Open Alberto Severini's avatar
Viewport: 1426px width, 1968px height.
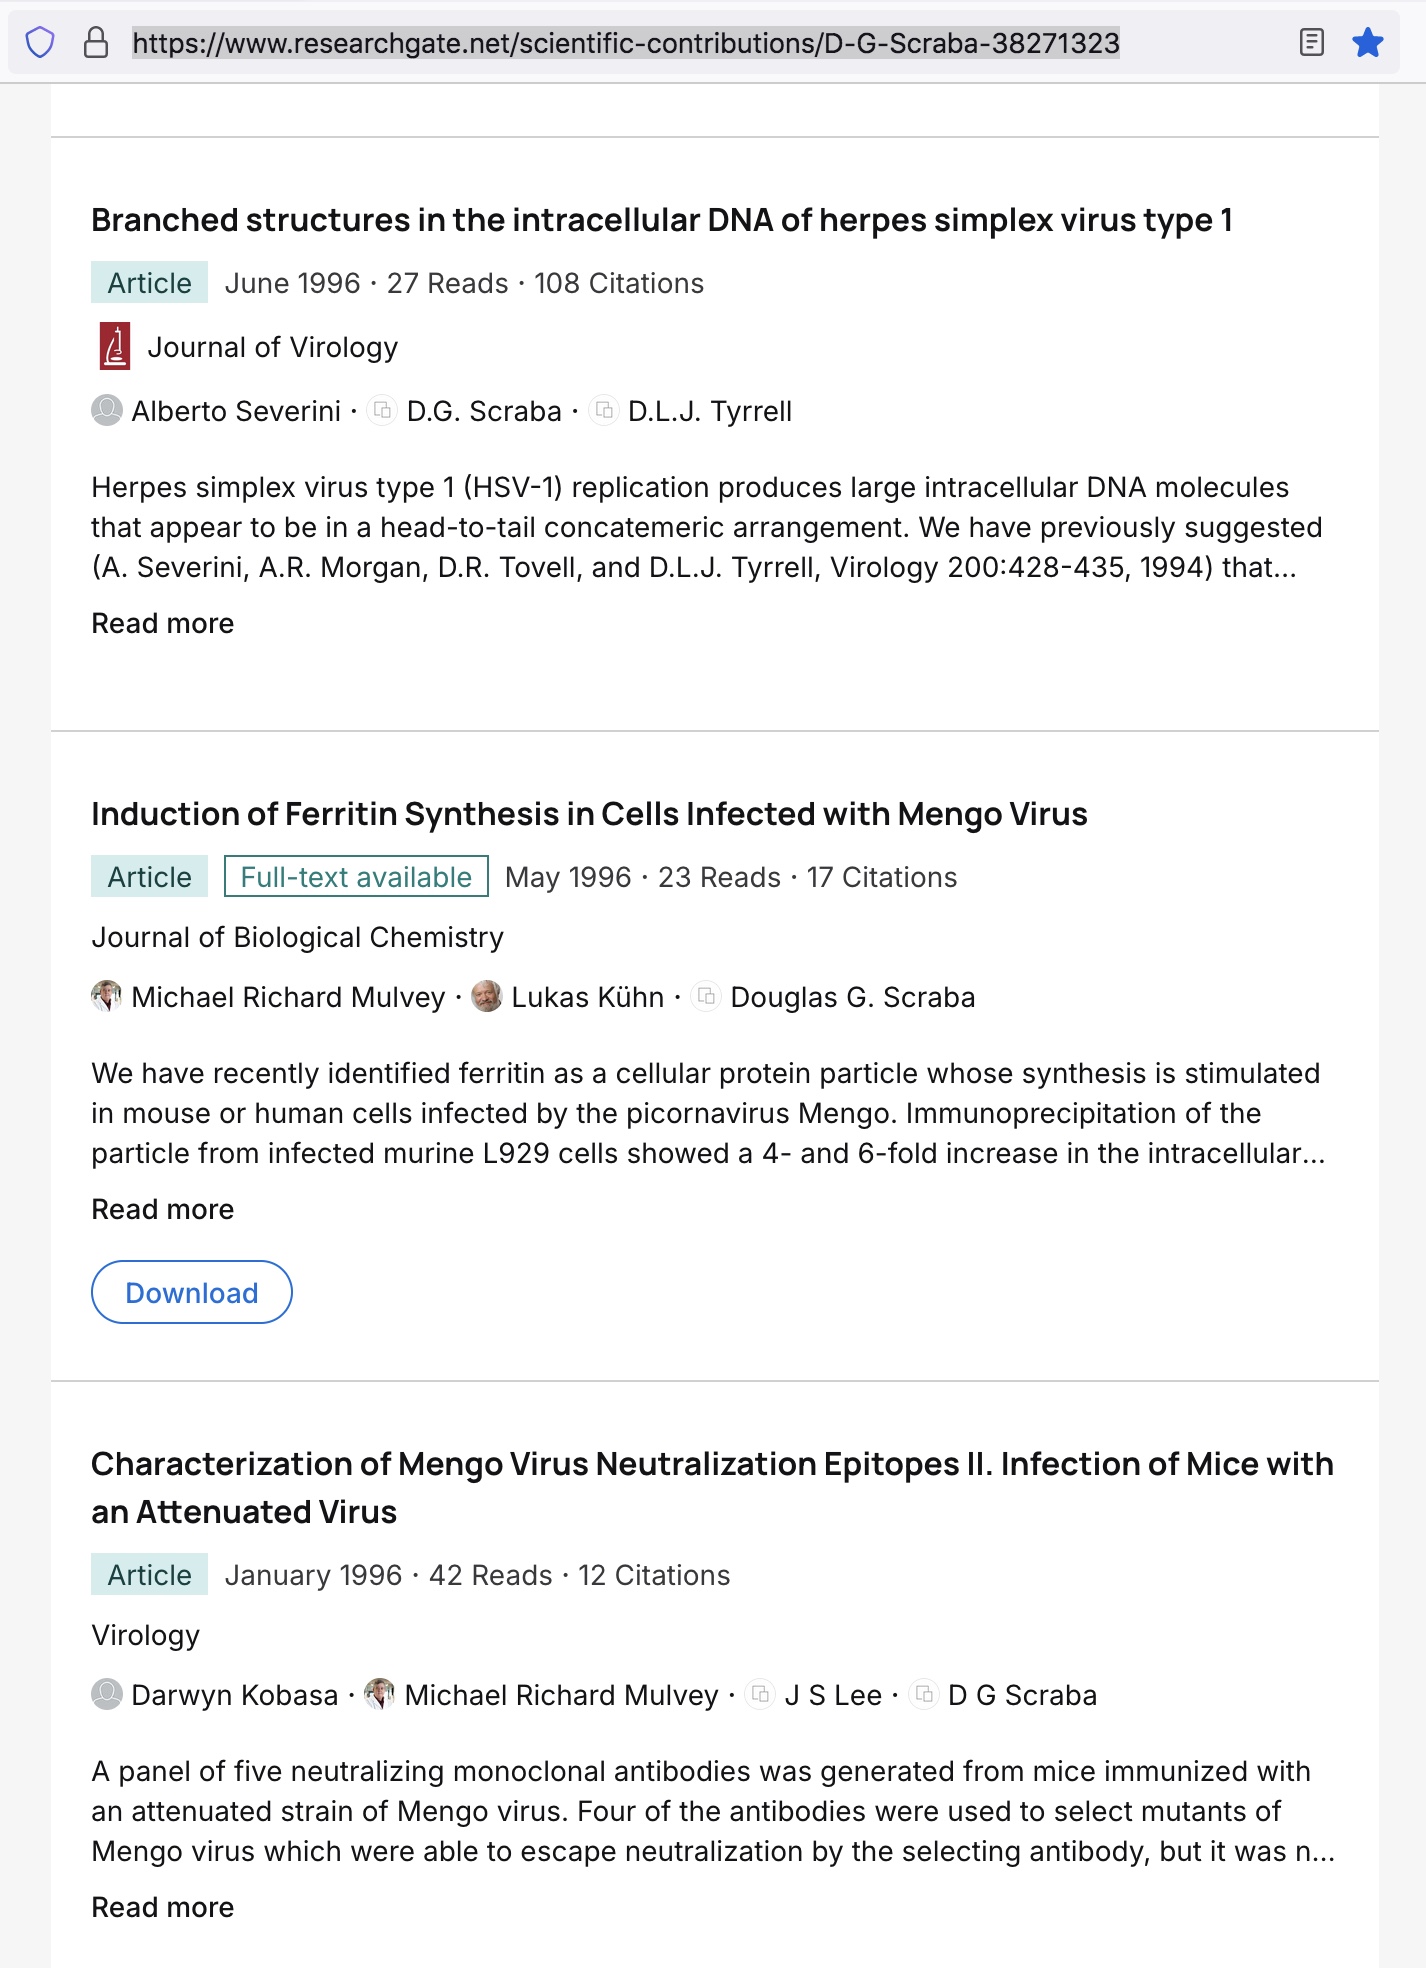pos(107,411)
